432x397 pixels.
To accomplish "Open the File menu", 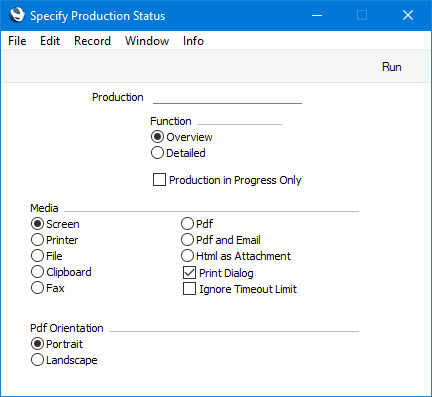I will 17,41.
